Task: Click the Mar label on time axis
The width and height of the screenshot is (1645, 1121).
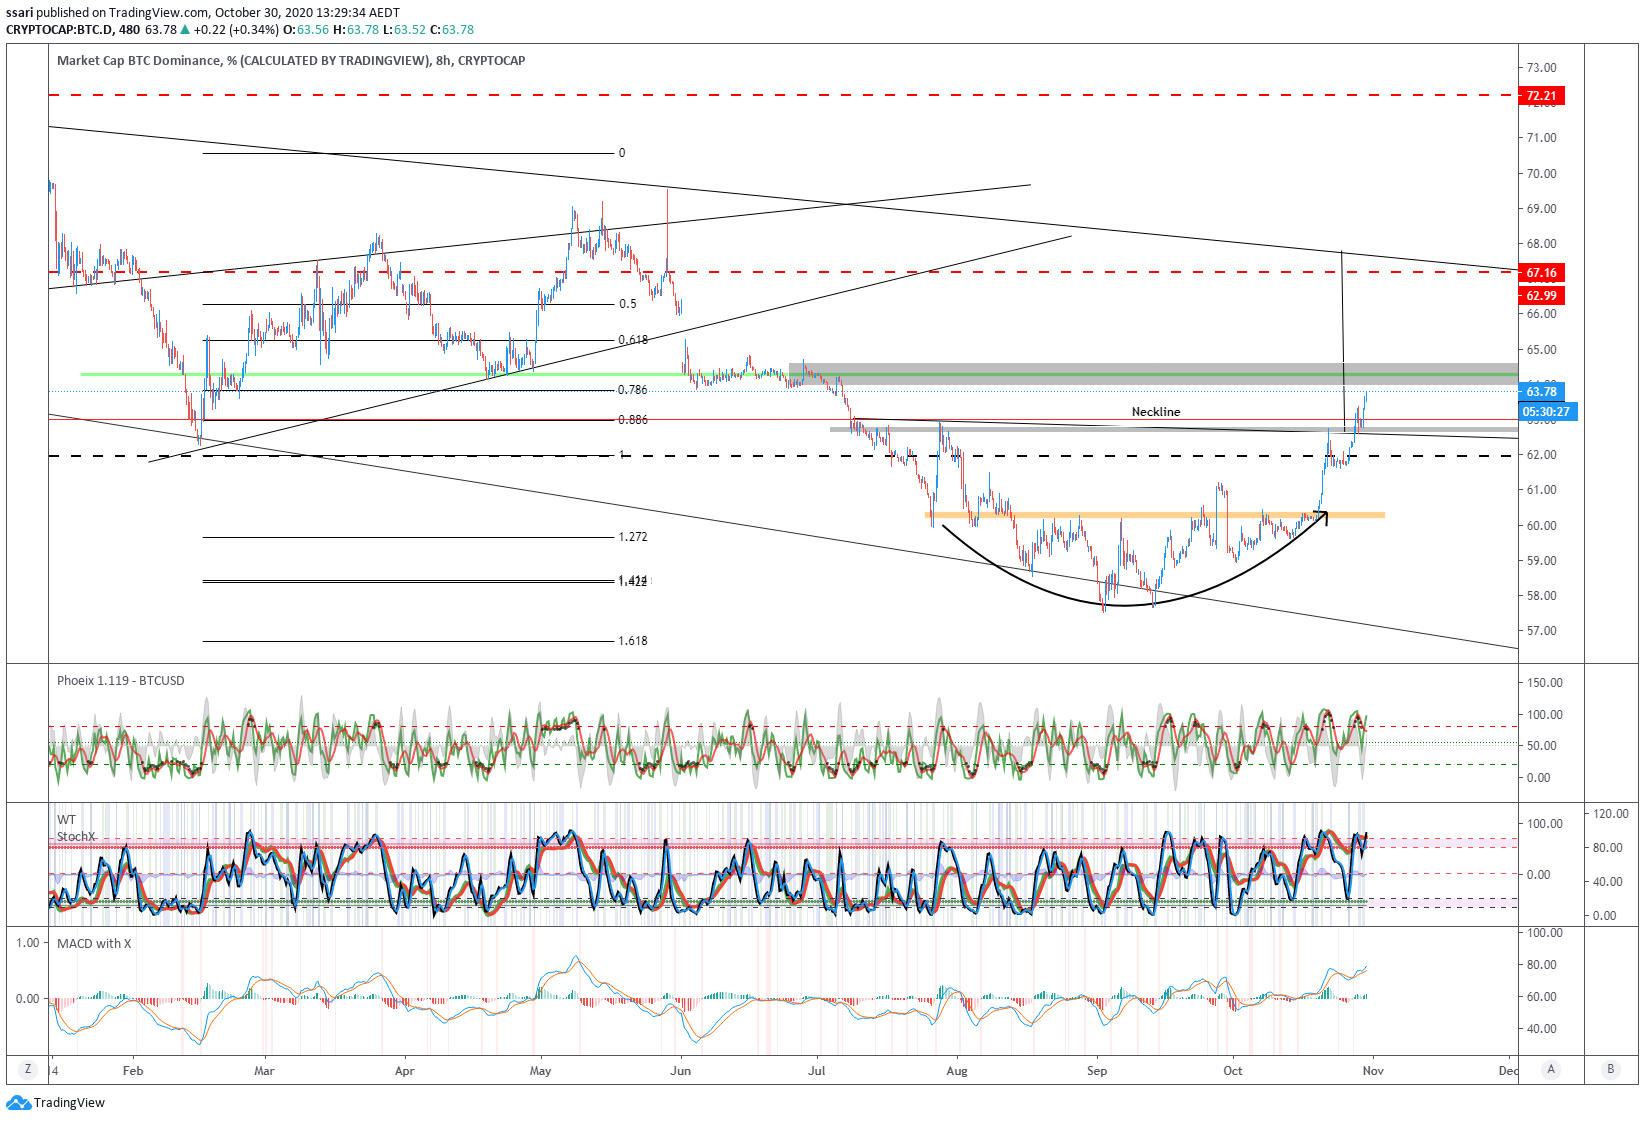Action: pos(264,1070)
